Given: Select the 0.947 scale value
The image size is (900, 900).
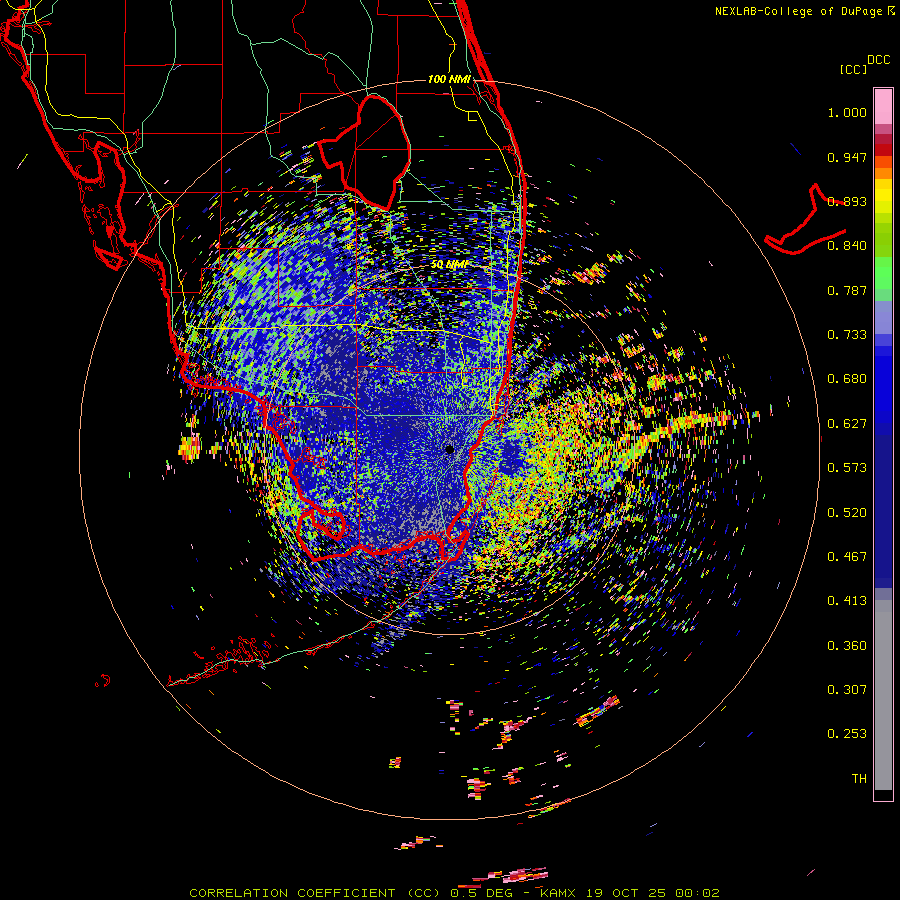Looking at the screenshot, I should coord(847,157).
